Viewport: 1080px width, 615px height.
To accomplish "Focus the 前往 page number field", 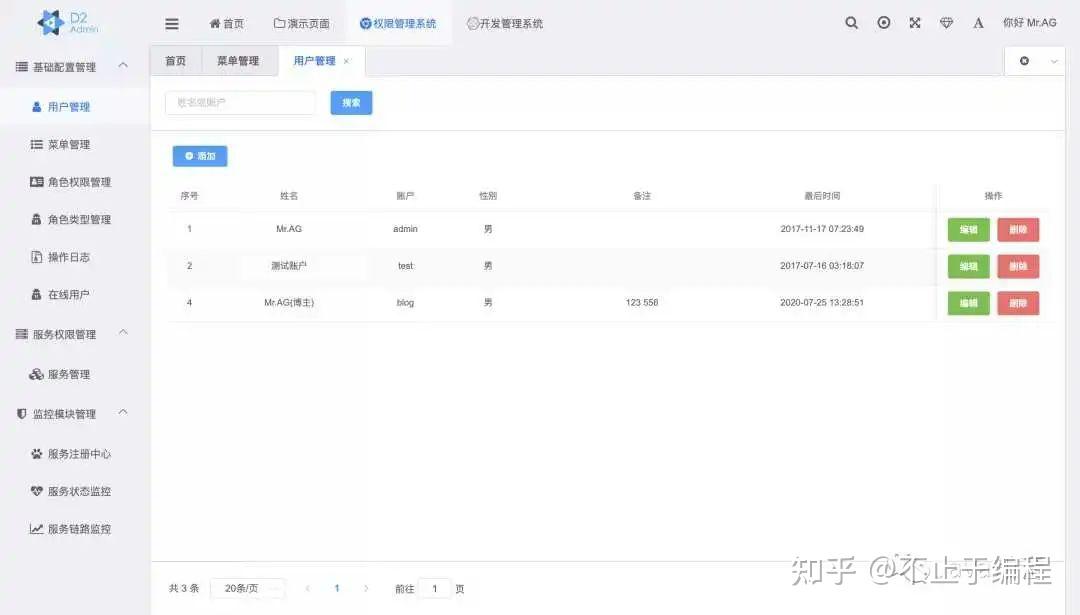I will [x=435, y=589].
